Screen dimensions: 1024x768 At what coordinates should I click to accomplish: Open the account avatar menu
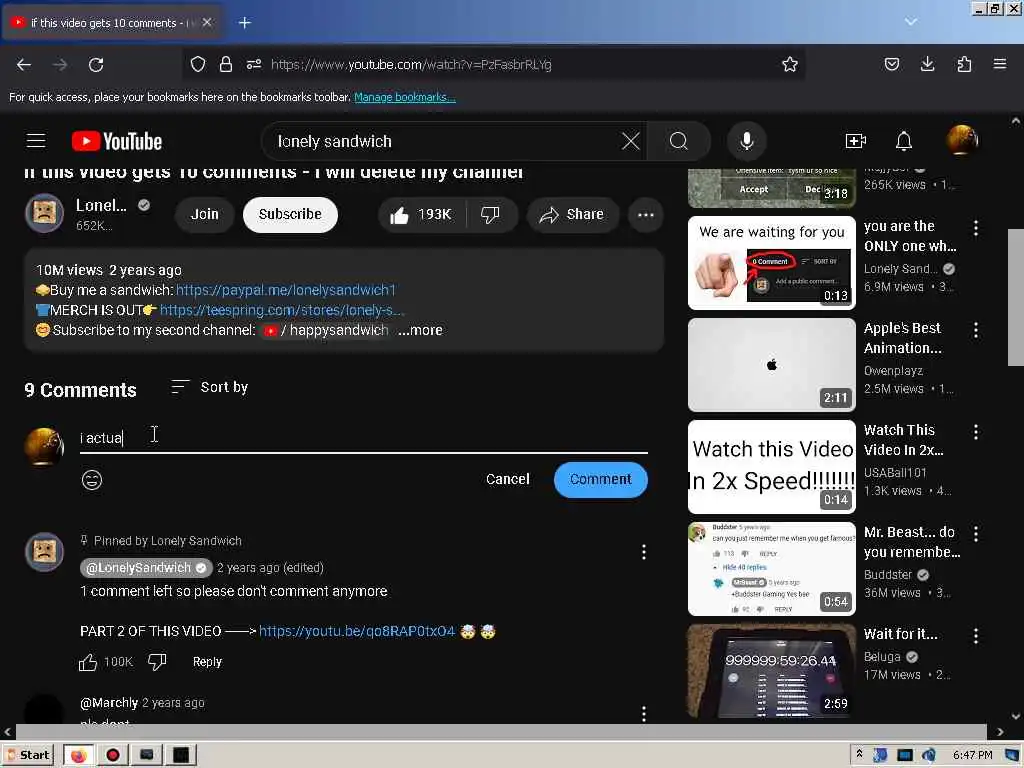click(962, 140)
